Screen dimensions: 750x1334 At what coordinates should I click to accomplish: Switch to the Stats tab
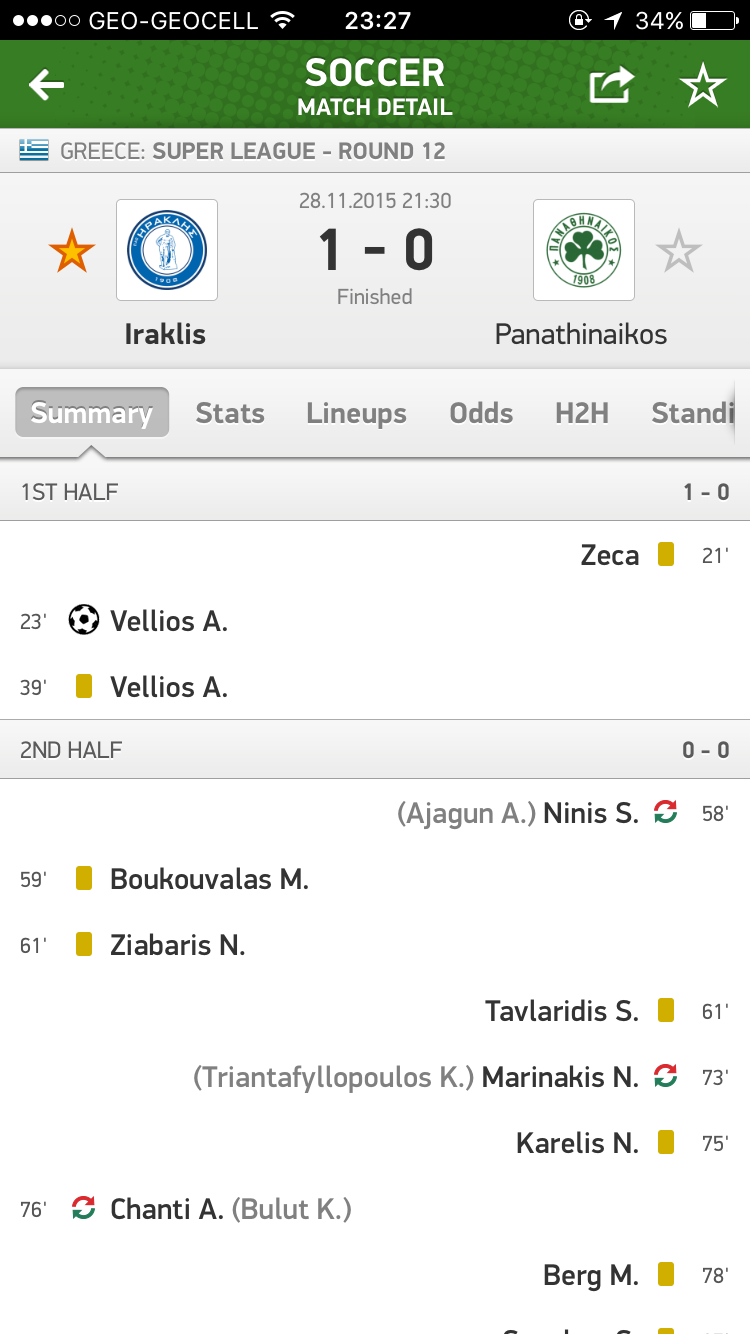pyautogui.click(x=230, y=413)
